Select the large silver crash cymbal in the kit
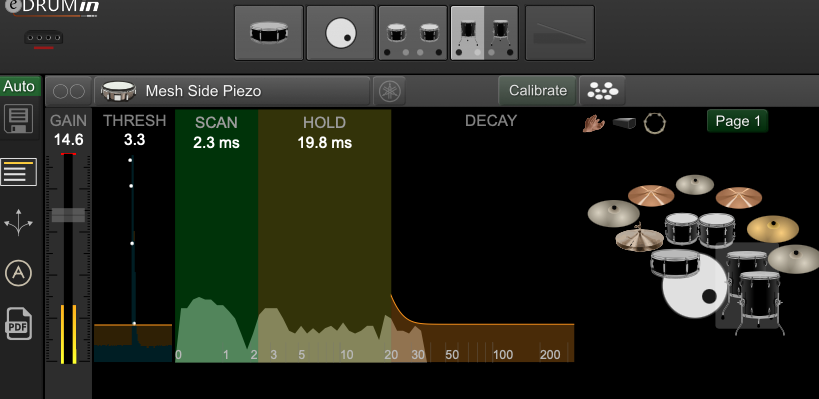The width and height of the screenshot is (819, 399). (x=614, y=213)
